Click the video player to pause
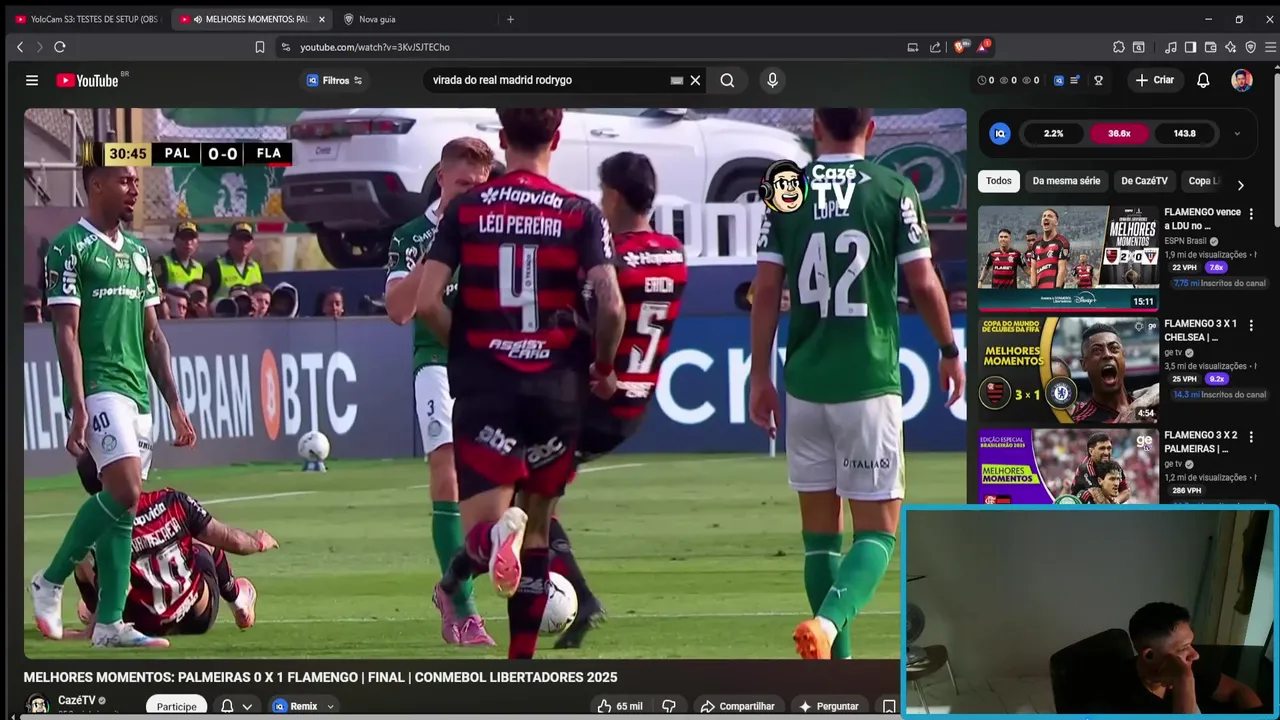This screenshot has width=1280, height=720. pyautogui.click(x=495, y=383)
